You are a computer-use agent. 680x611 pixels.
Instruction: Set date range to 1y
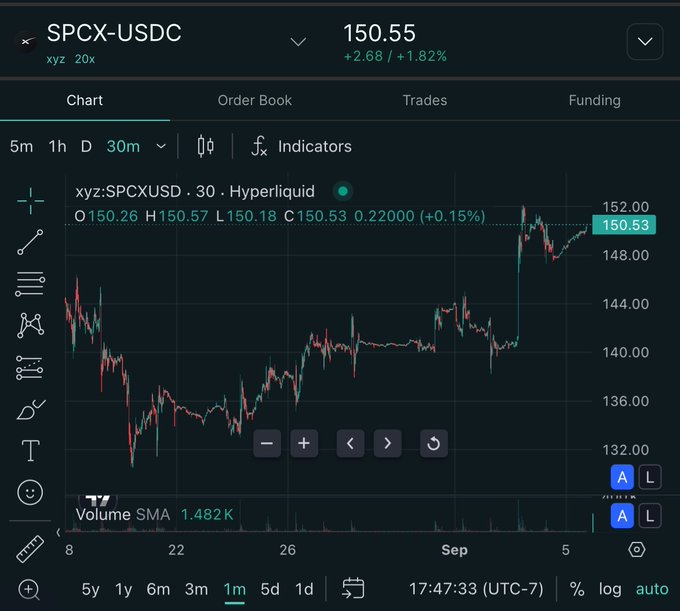[x=124, y=589]
